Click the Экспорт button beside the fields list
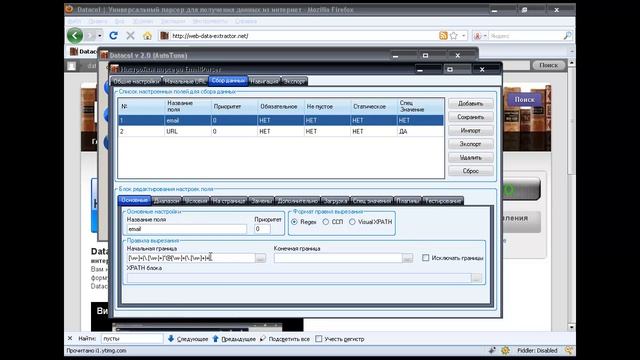 471,144
